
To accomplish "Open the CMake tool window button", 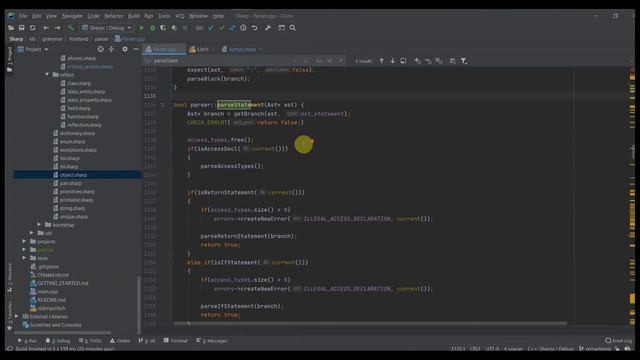I will pos(120,340).
